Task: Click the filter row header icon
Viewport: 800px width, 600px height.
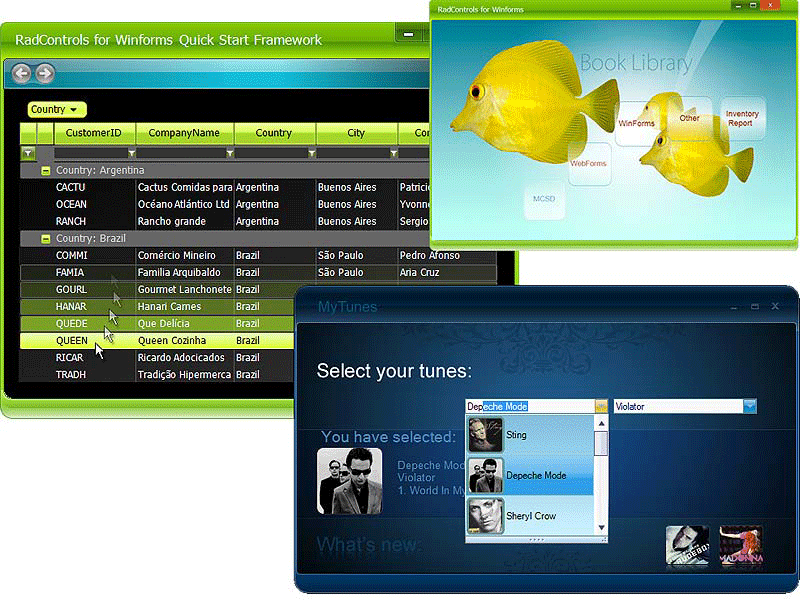Action: pyautogui.click(x=28, y=154)
